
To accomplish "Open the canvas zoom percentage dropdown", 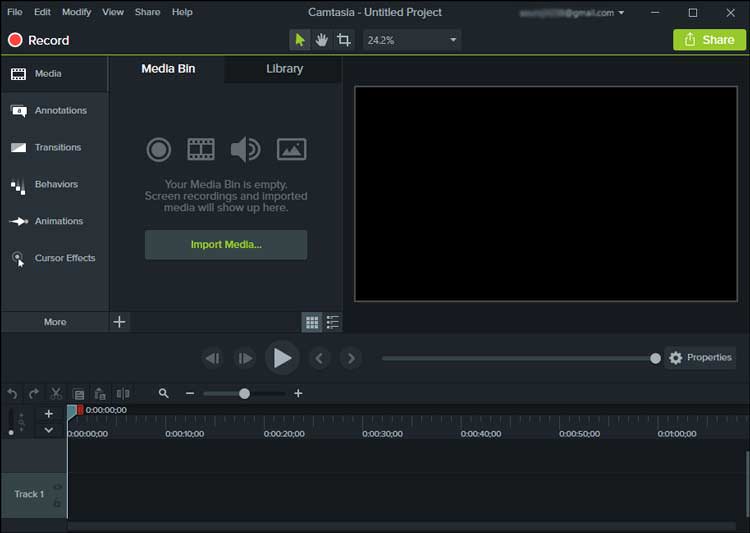I will point(412,40).
